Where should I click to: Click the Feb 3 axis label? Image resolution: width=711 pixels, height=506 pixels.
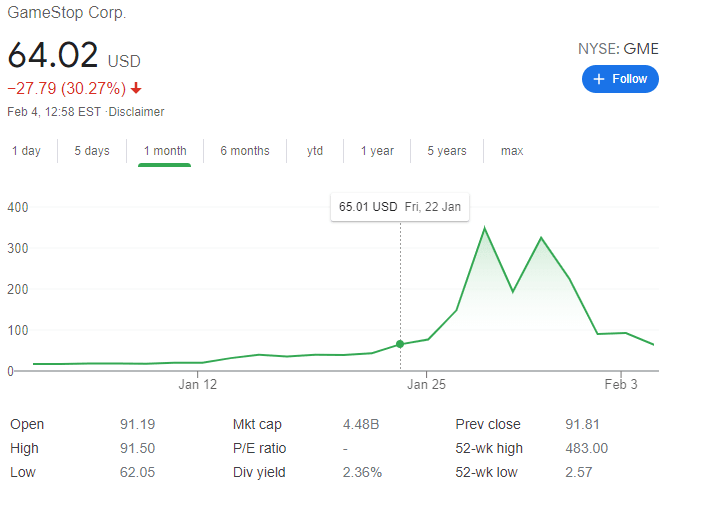pyautogui.click(x=621, y=384)
